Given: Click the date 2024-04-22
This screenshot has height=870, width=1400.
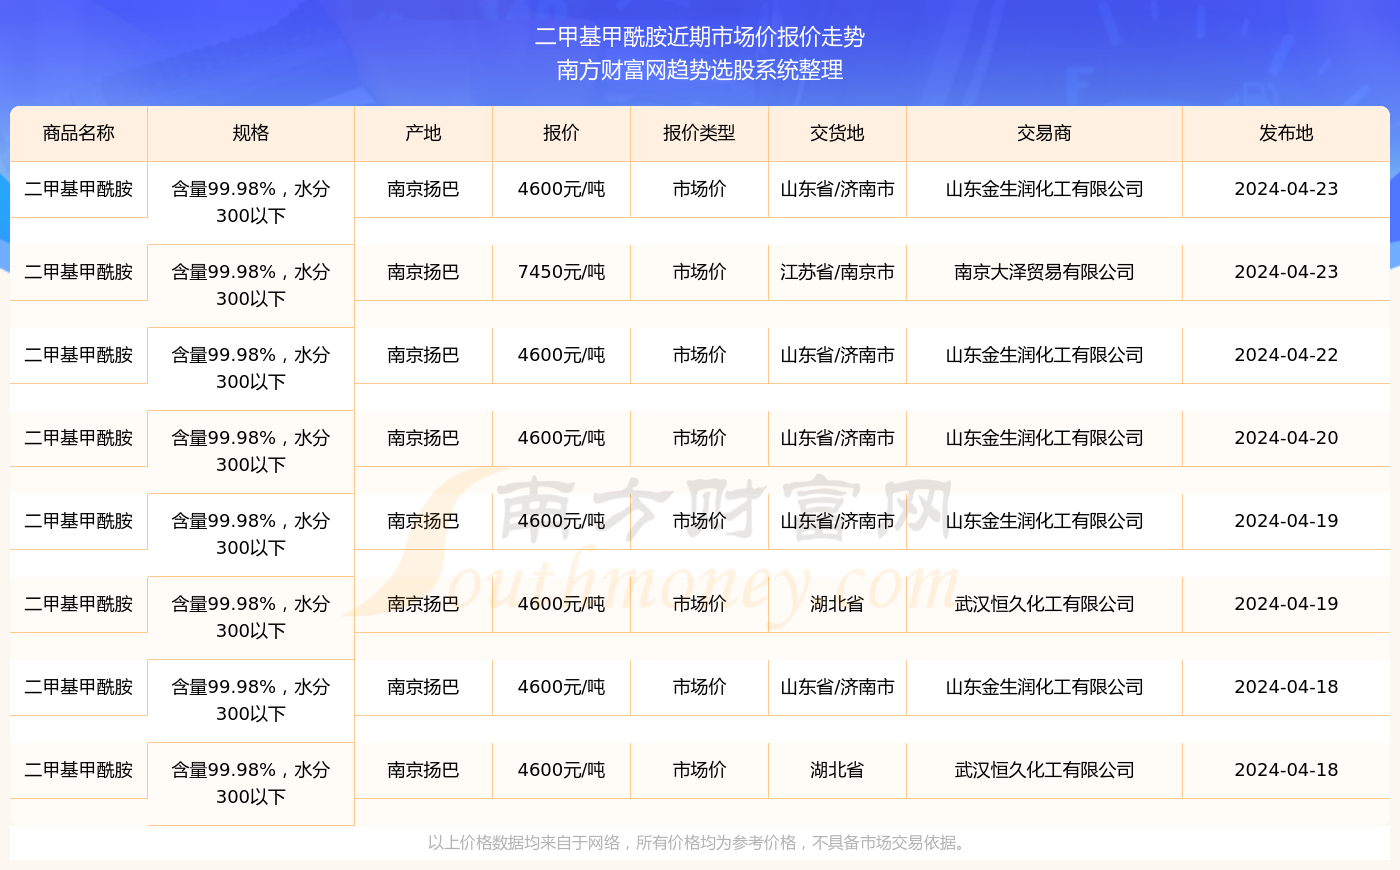Looking at the screenshot, I should [x=1286, y=355].
